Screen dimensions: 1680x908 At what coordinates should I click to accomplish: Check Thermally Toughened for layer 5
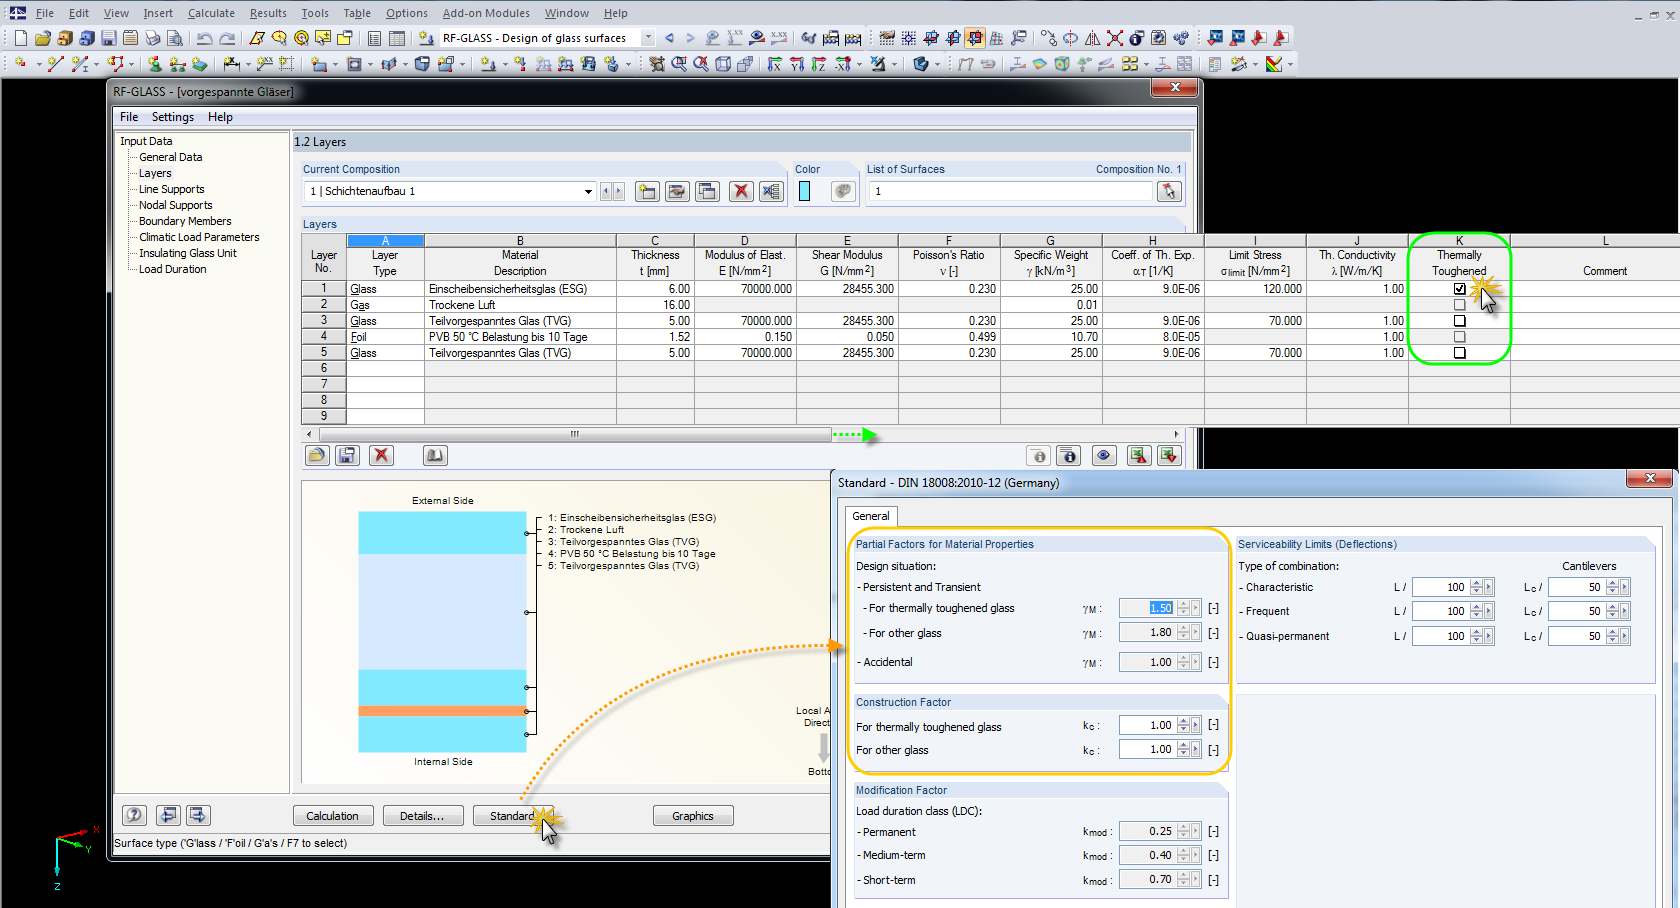pos(1459,353)
